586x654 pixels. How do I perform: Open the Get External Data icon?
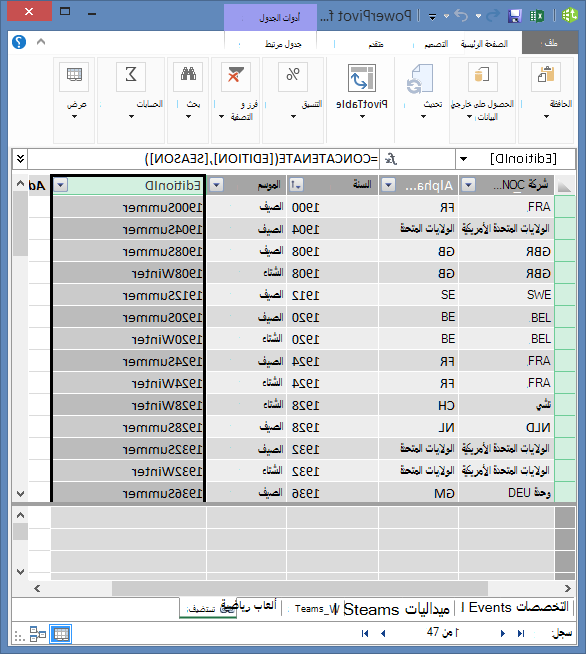point(483,76)
